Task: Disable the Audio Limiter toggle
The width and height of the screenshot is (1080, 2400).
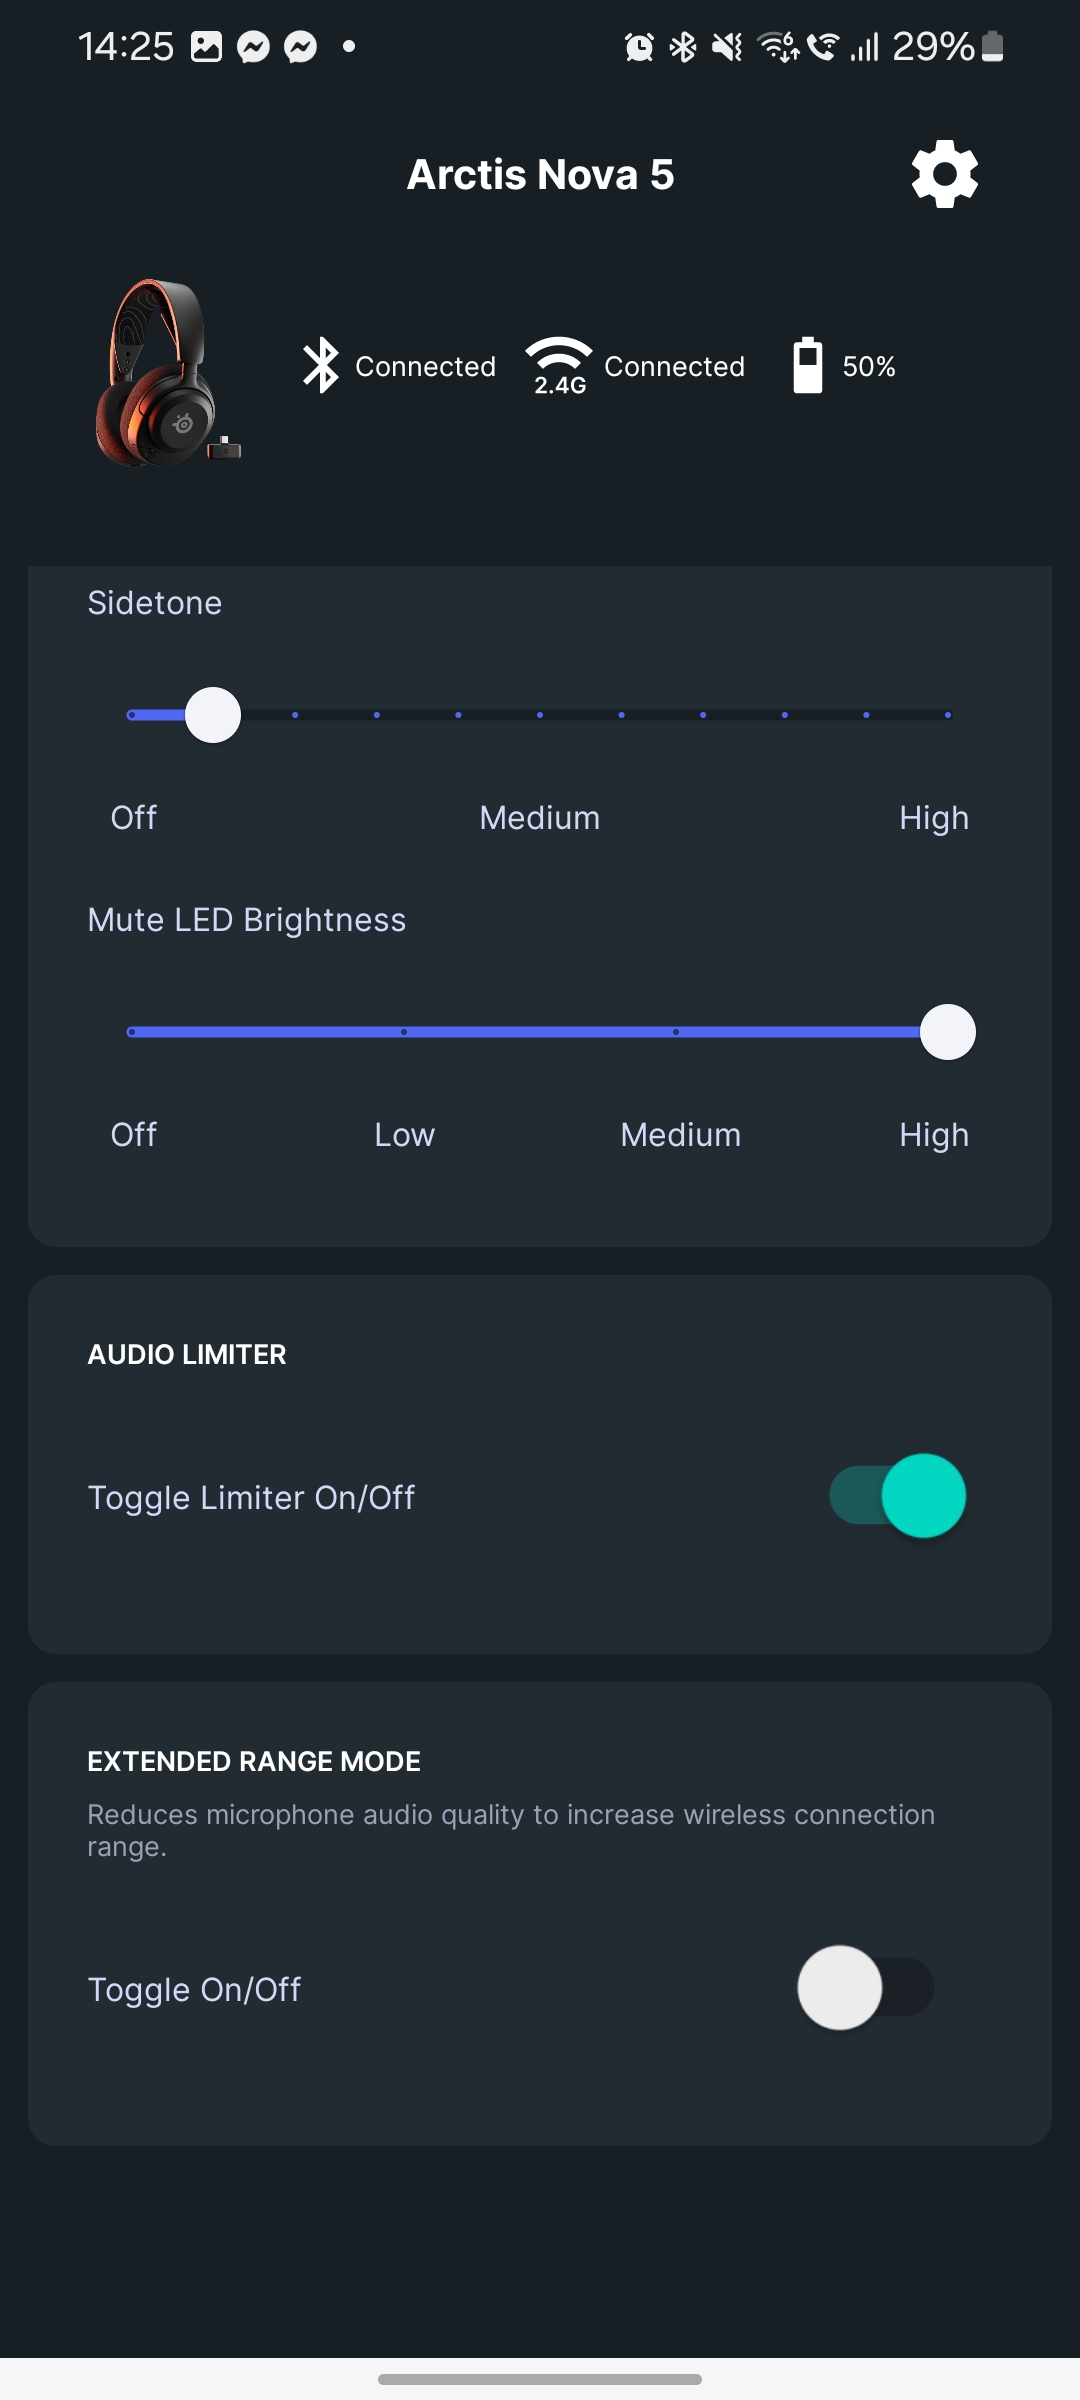Action: [897, 1496]
